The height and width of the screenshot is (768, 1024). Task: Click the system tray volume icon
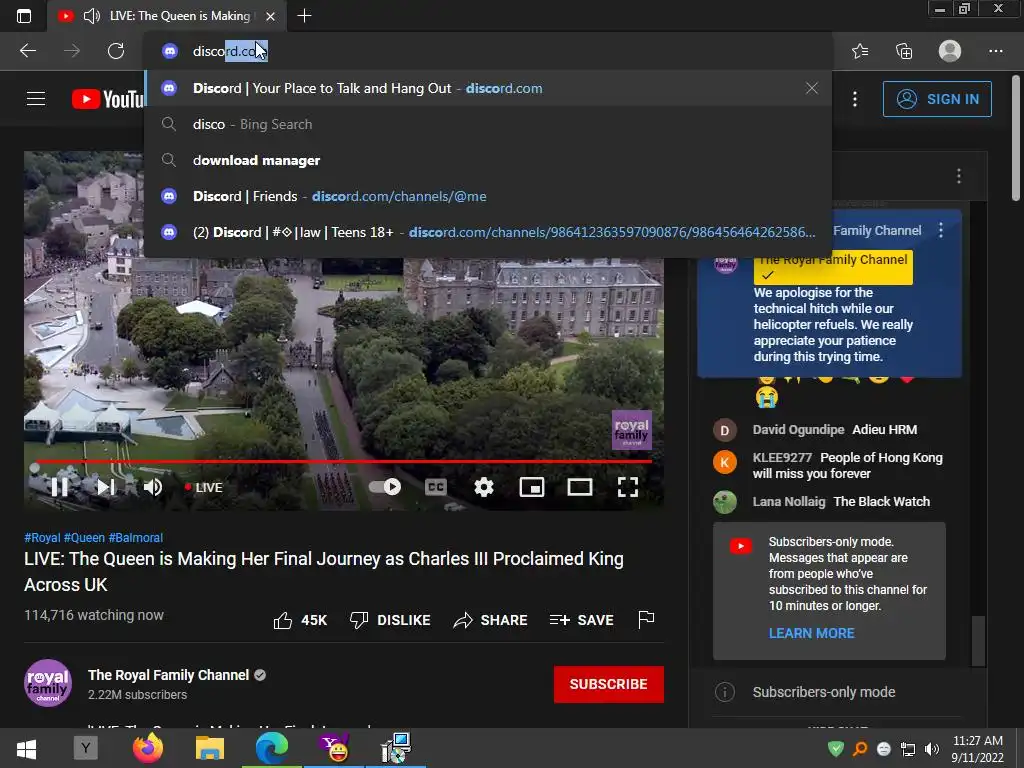click(932, 749)
